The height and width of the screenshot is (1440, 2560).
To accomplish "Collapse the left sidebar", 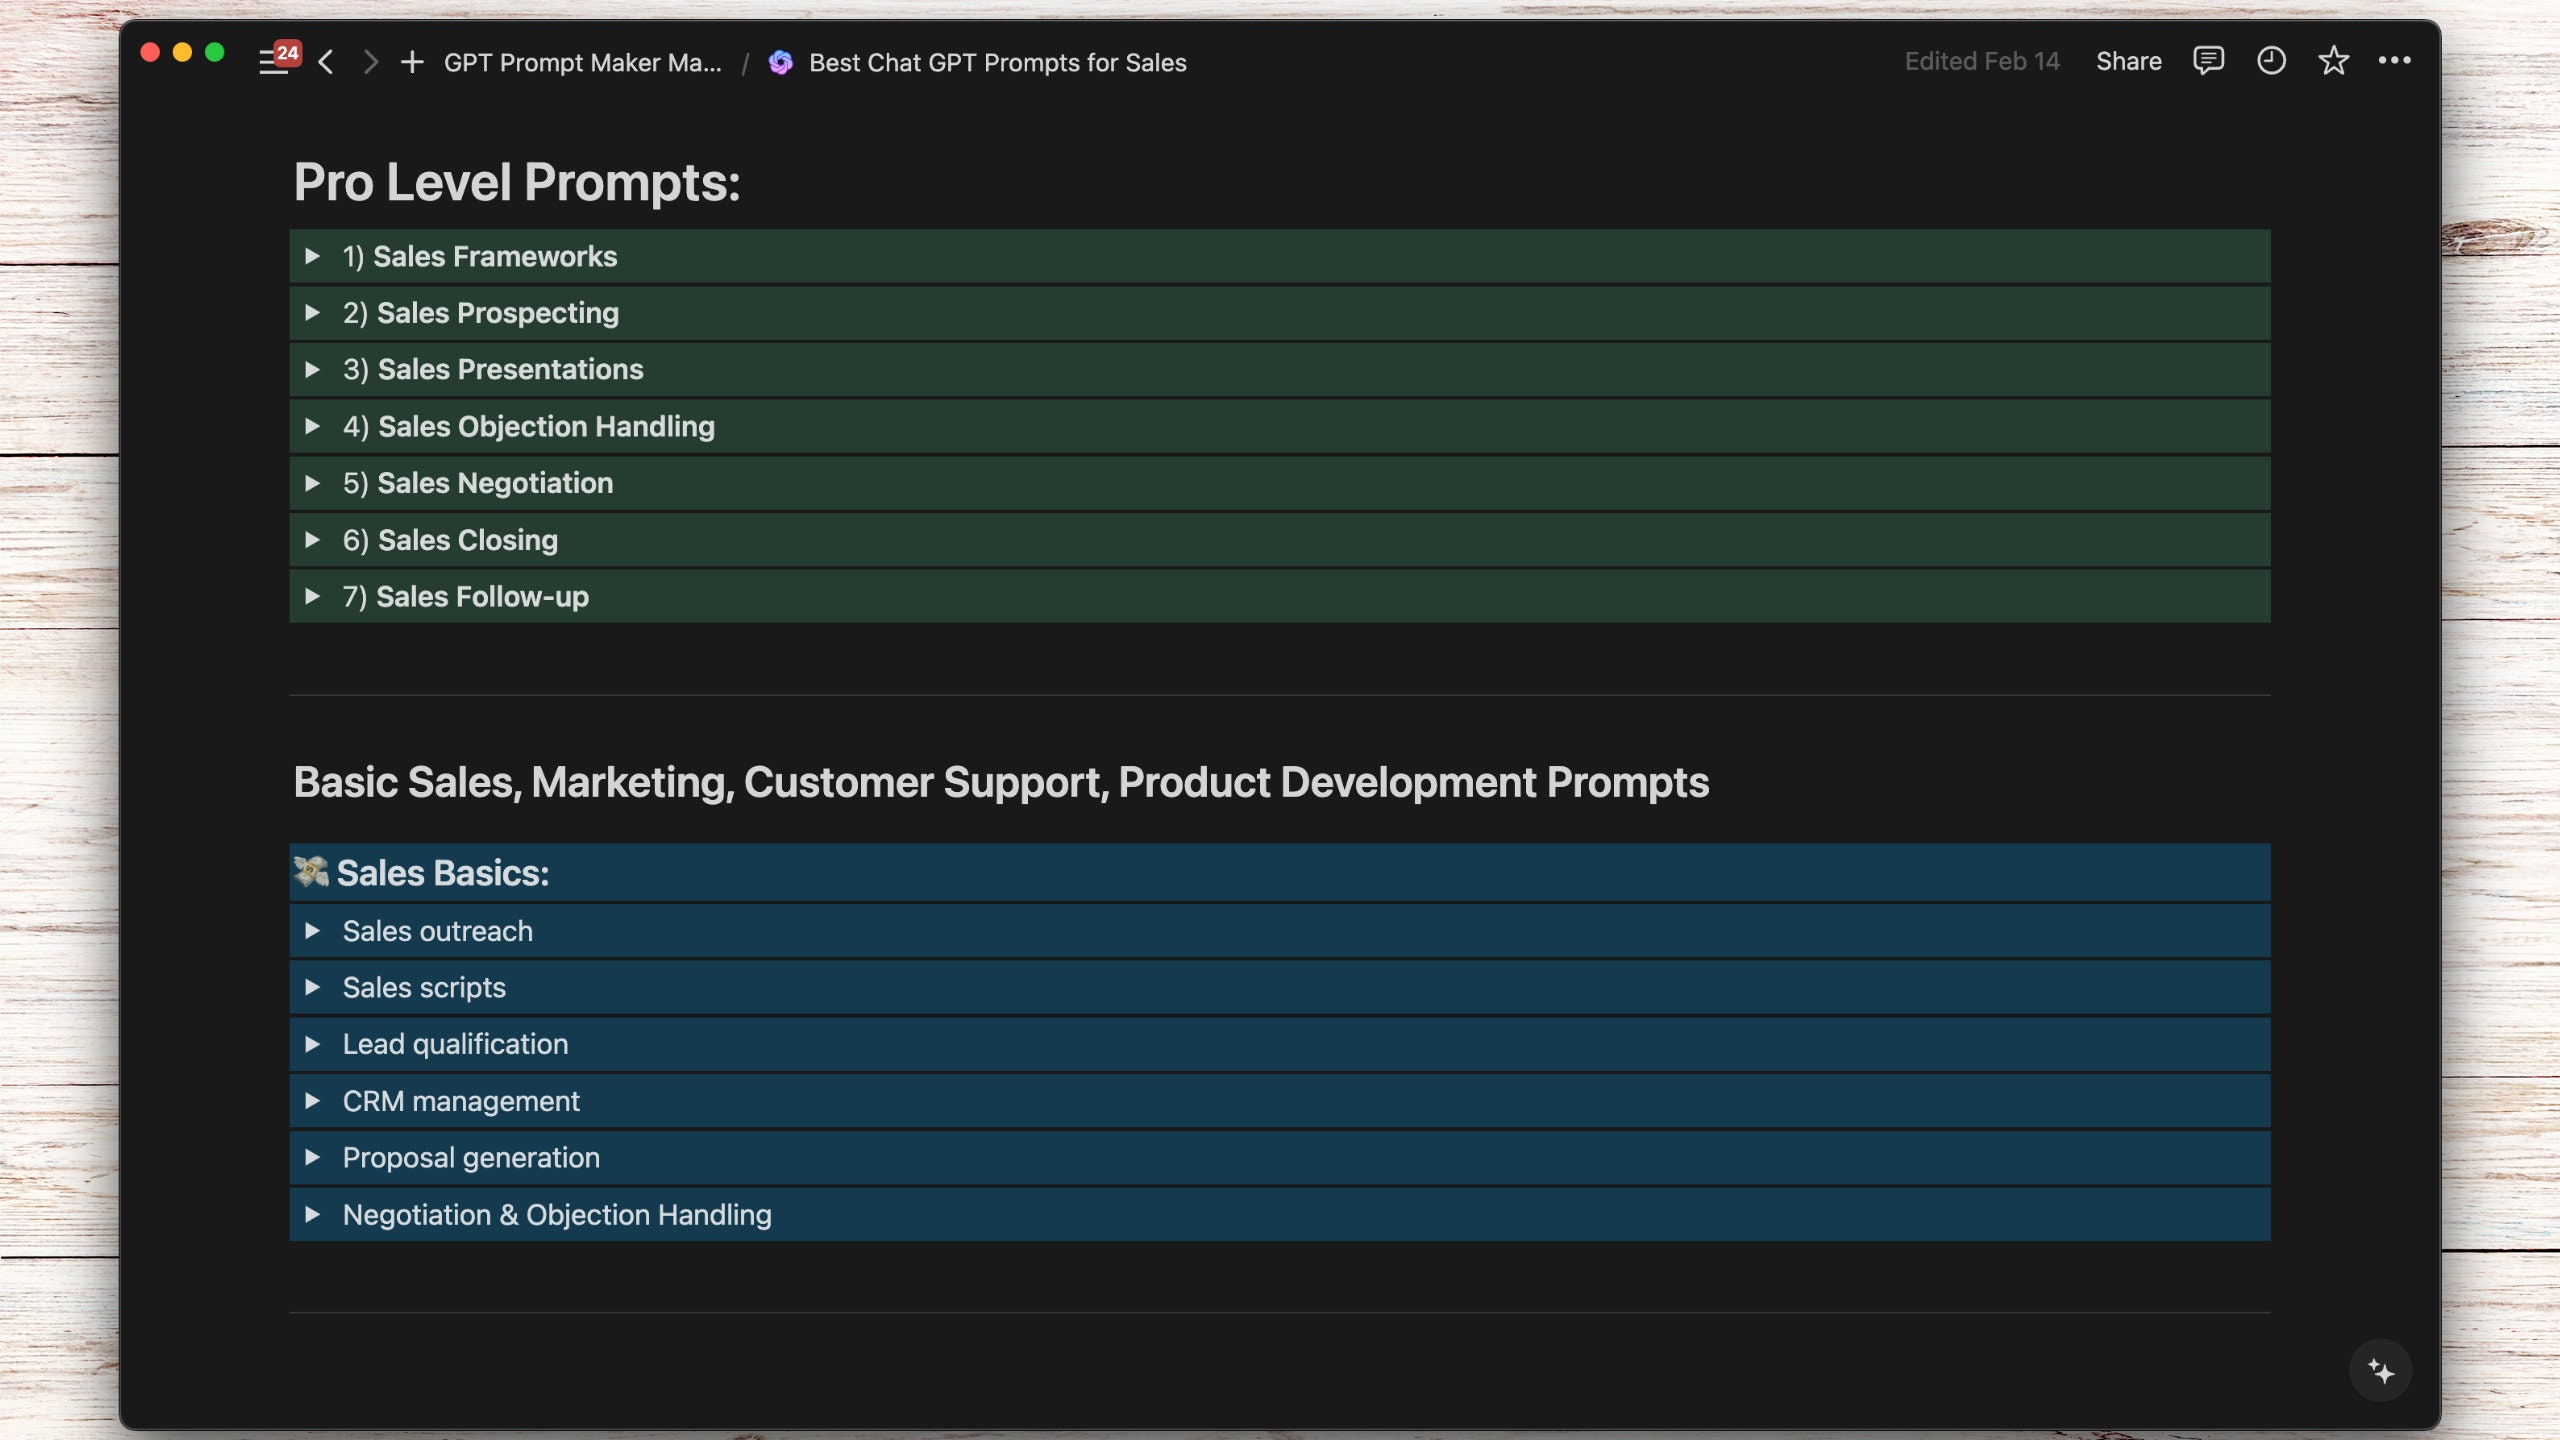I will [x=271, y=61].
